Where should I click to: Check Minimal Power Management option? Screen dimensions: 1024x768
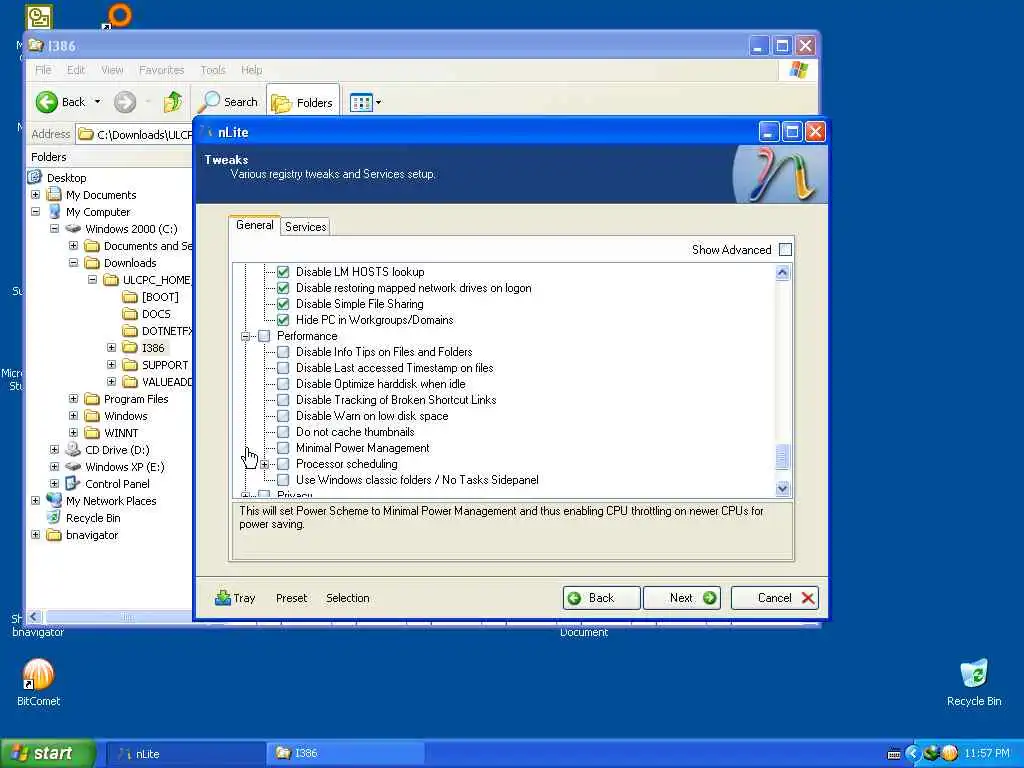point(283,448)
